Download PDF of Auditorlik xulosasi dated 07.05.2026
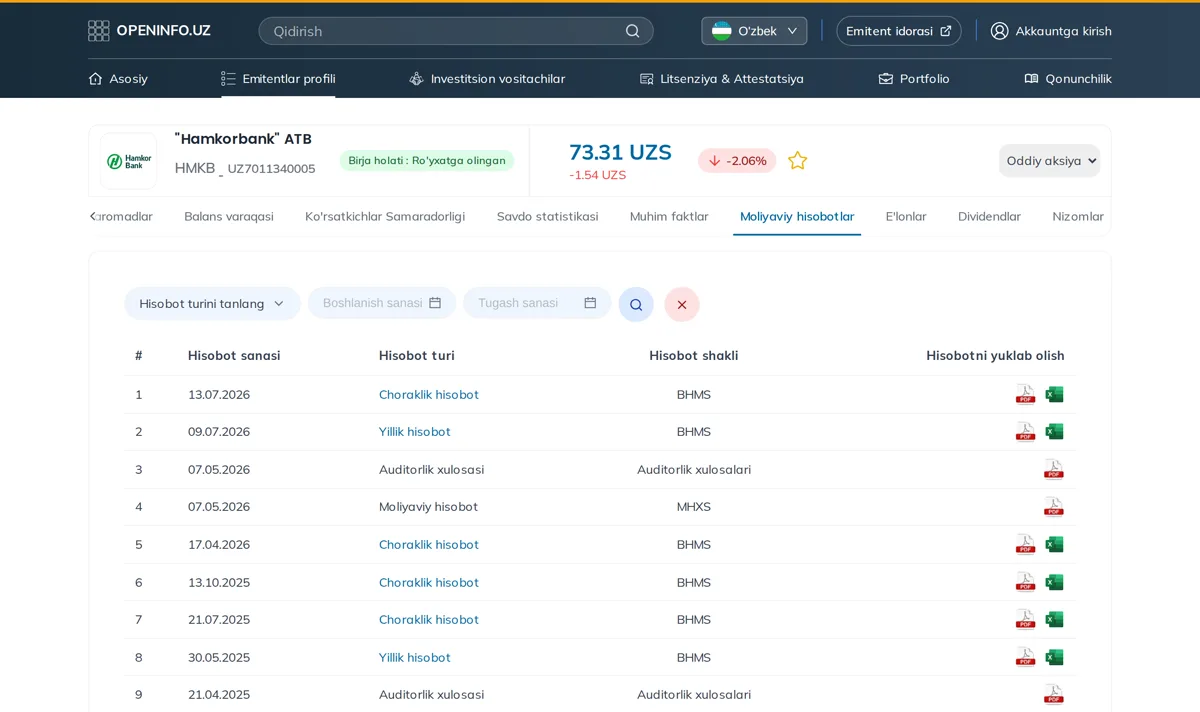Viewport: 1200px width, 712px height. point(1053,469)
